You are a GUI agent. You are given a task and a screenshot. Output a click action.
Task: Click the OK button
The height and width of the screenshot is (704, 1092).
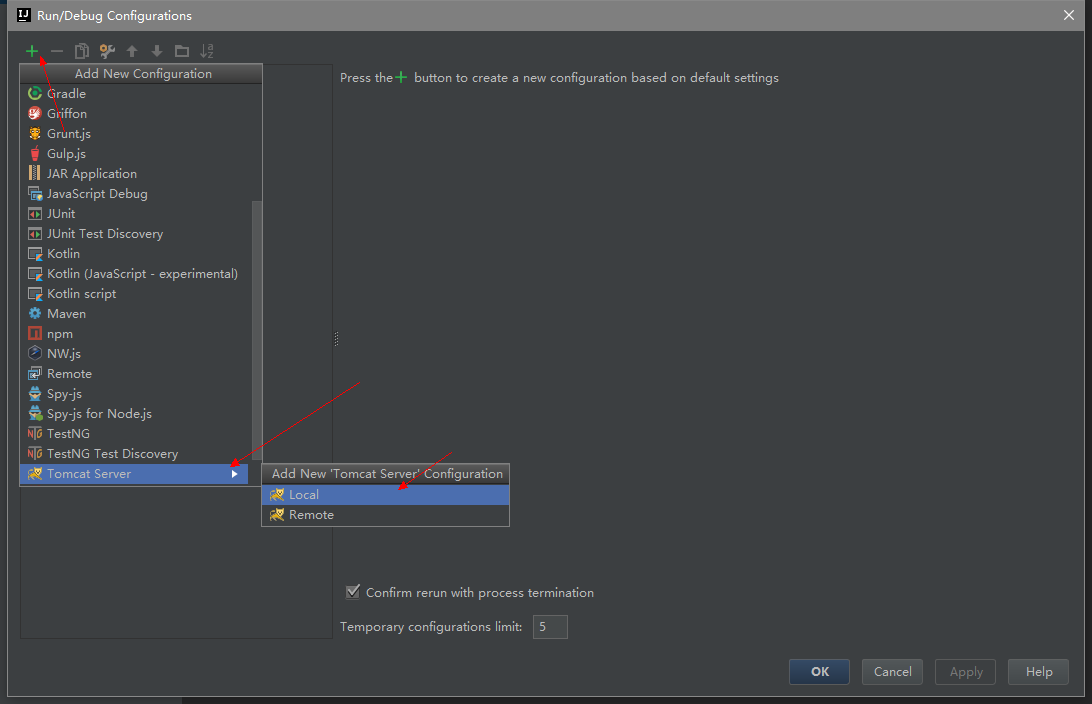[819, 672]
